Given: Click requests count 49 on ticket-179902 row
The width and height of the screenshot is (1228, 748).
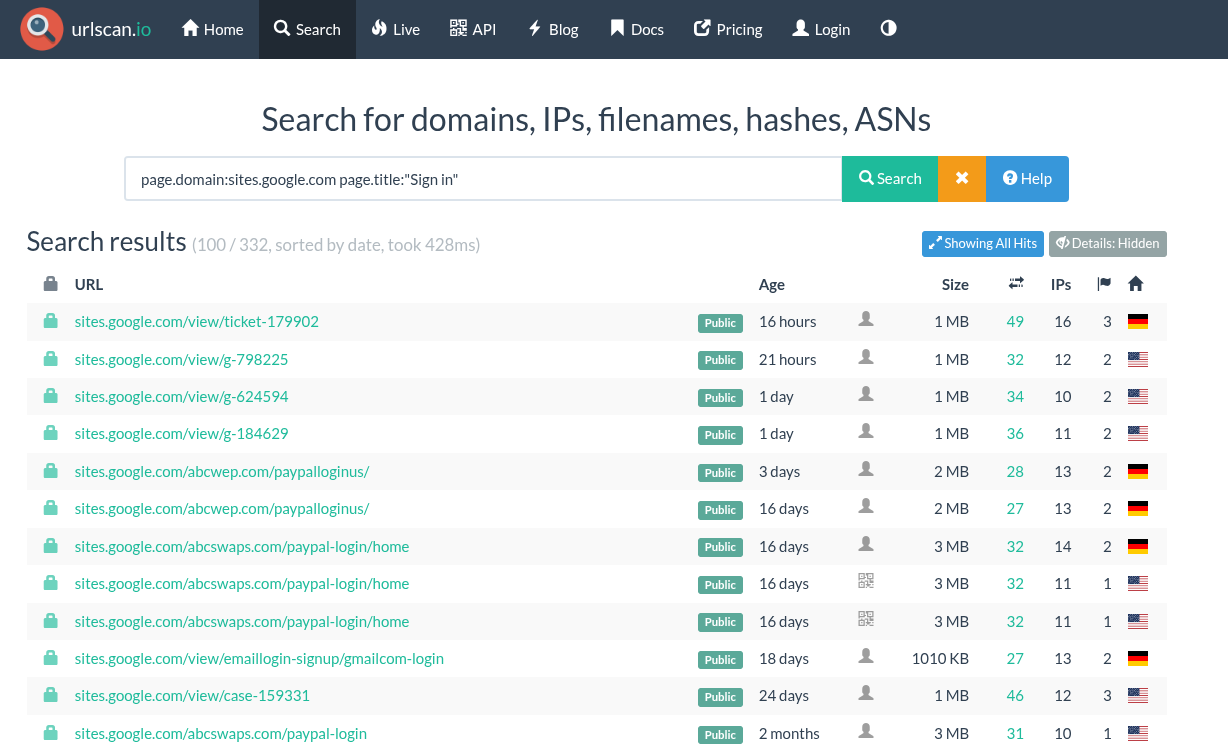Looking at the screenshot, I should tap(1015, 322).
